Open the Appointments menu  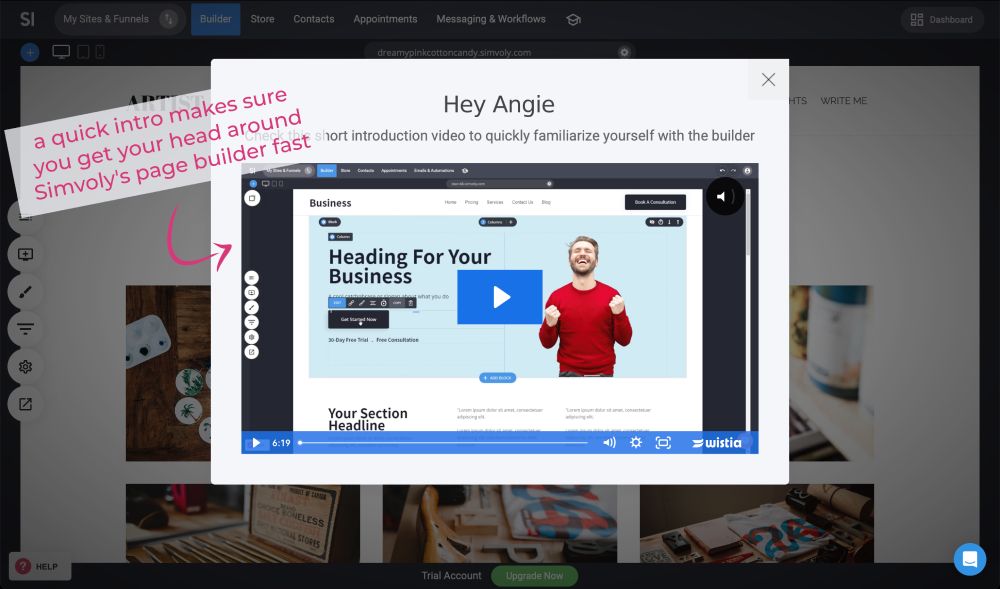point(385,19)
